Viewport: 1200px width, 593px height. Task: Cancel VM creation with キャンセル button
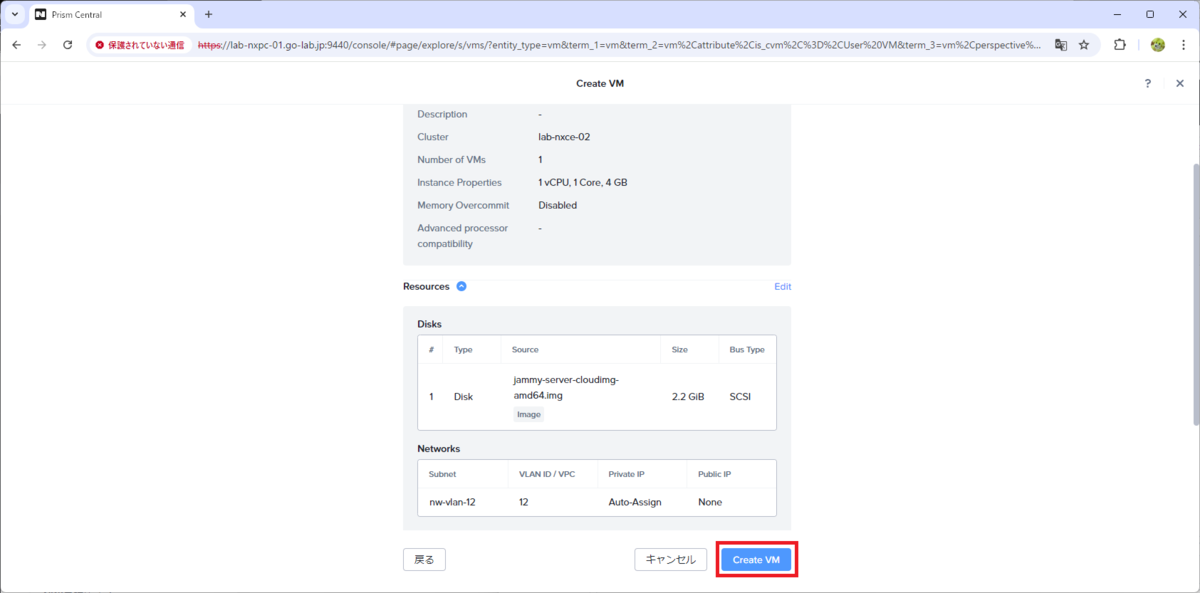coord(671,560)
